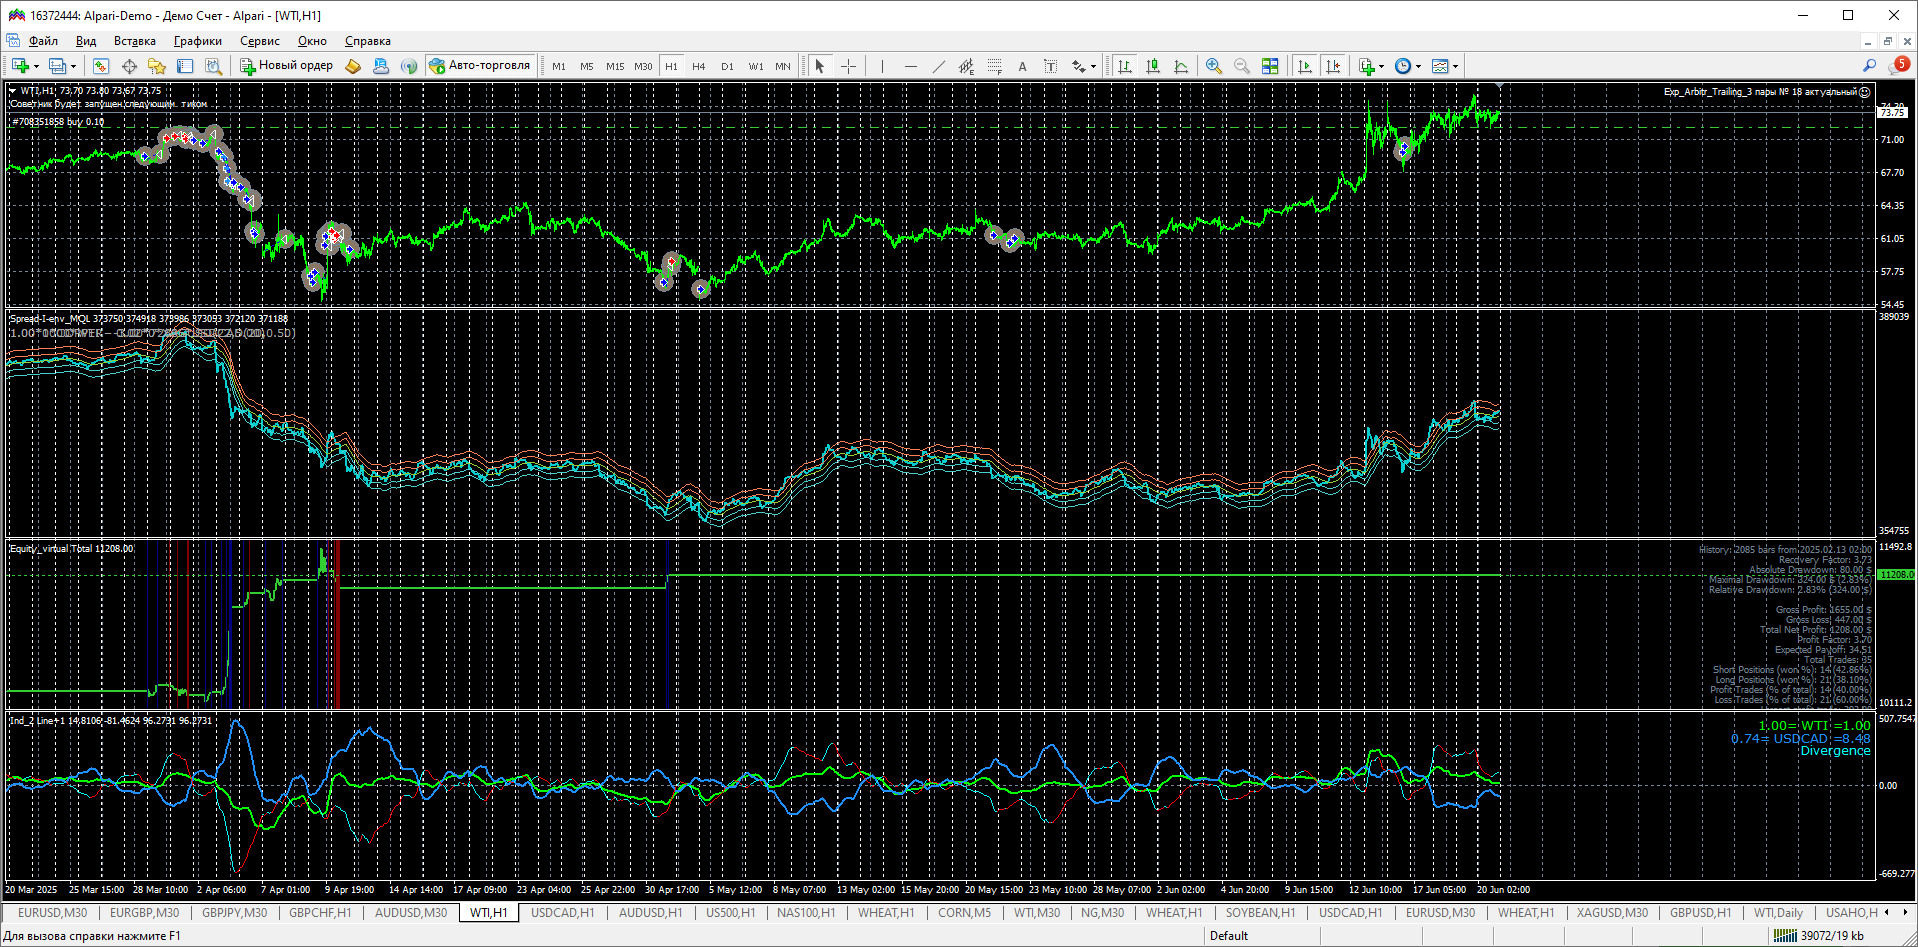Select the text 'A' tool

click(x=1022, y=66)
